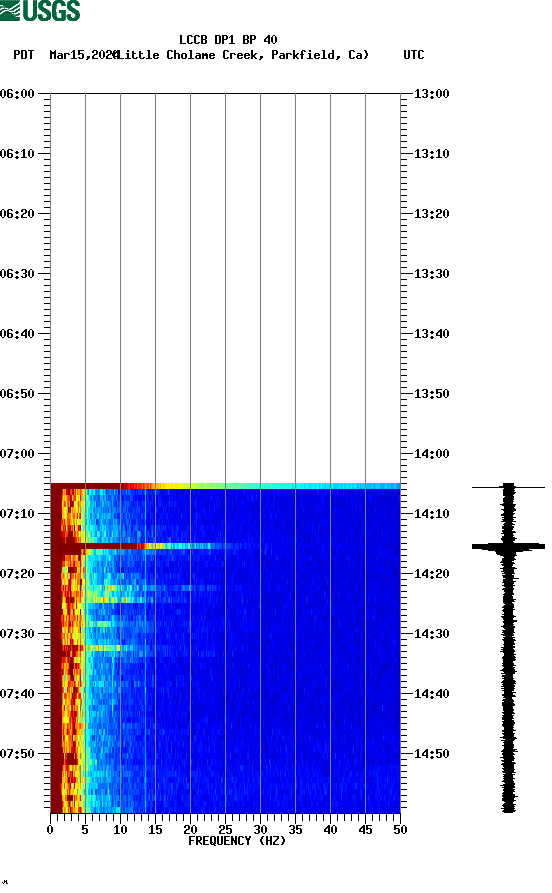Screen dimensions: 552x893
Task: Click the '35' frequency axis label
Action: [295, 830]
